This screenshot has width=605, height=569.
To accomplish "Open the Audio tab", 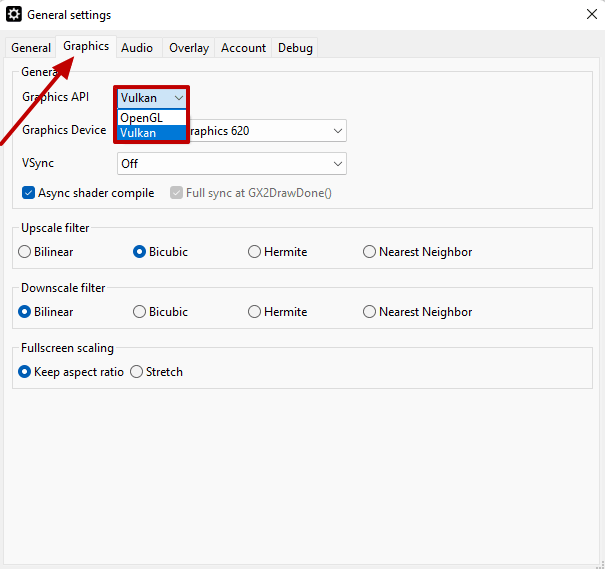I will [137, 48].
